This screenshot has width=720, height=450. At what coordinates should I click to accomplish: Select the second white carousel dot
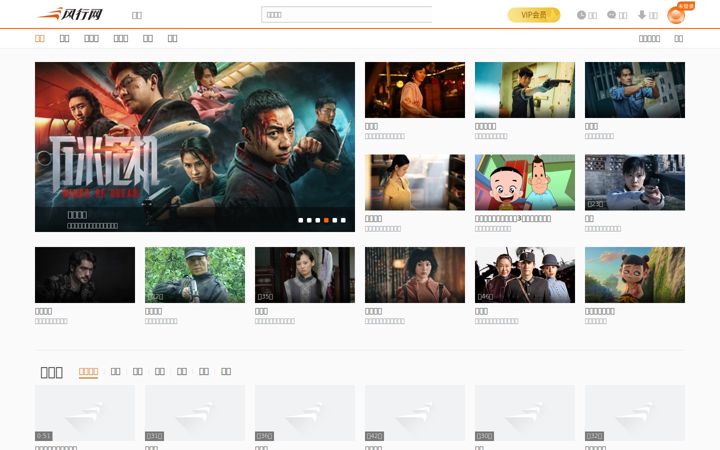click(309, 220)
